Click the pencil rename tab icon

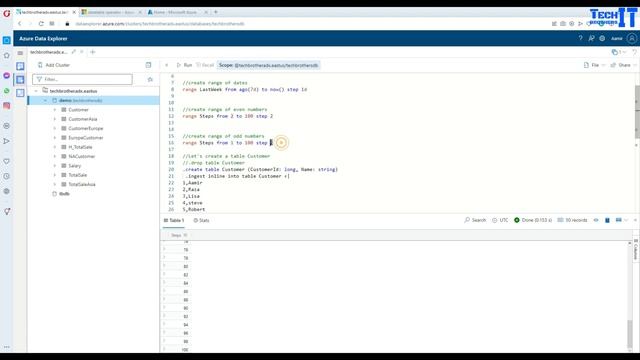73,52
